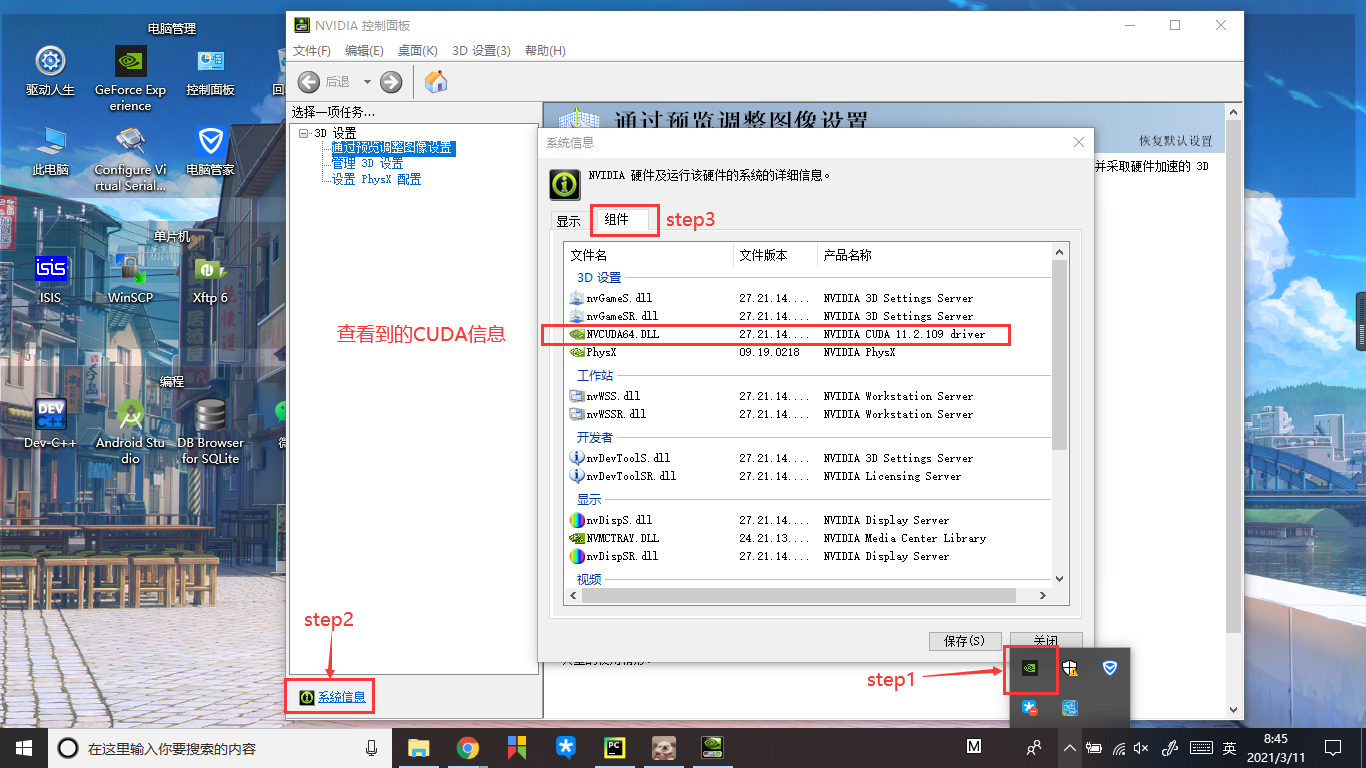1366x768 pixels.
Task: Click DB Browser for SQLite desktop icon
Action: click(x=210, y=433)
